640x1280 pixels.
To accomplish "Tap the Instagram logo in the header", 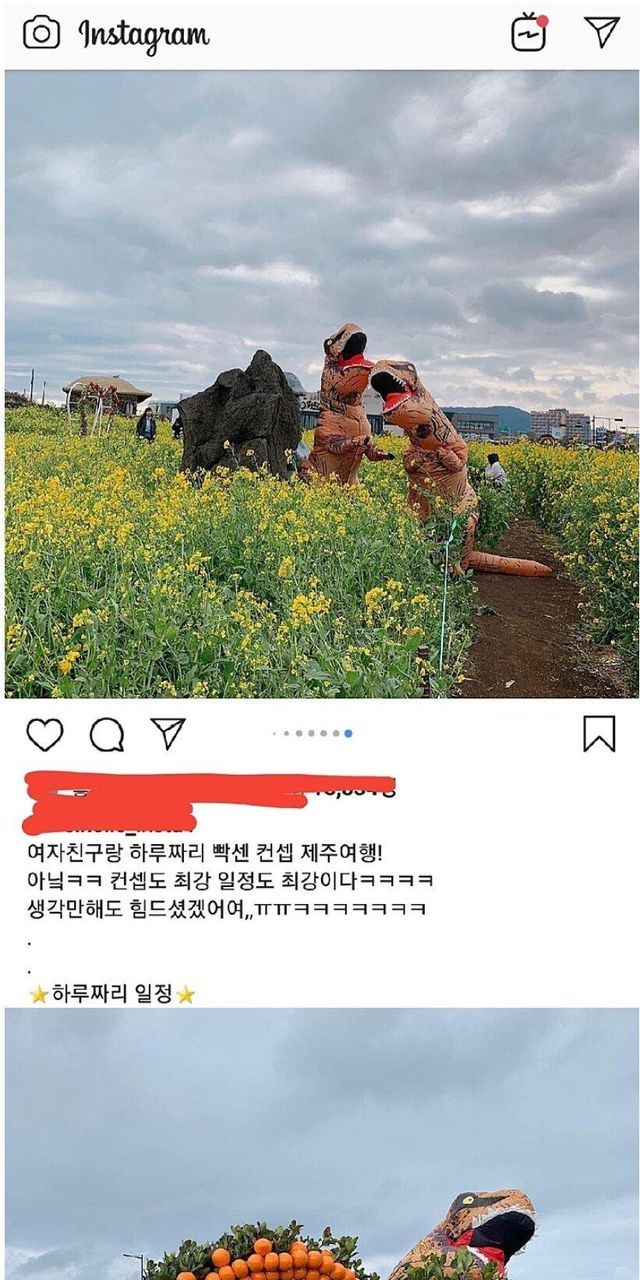I will (144, 34).
